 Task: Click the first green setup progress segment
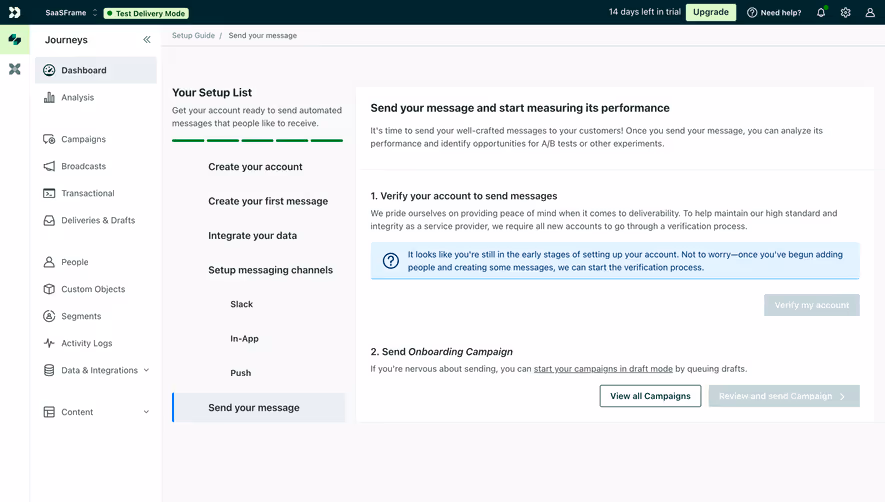click(x=188, y=140)
